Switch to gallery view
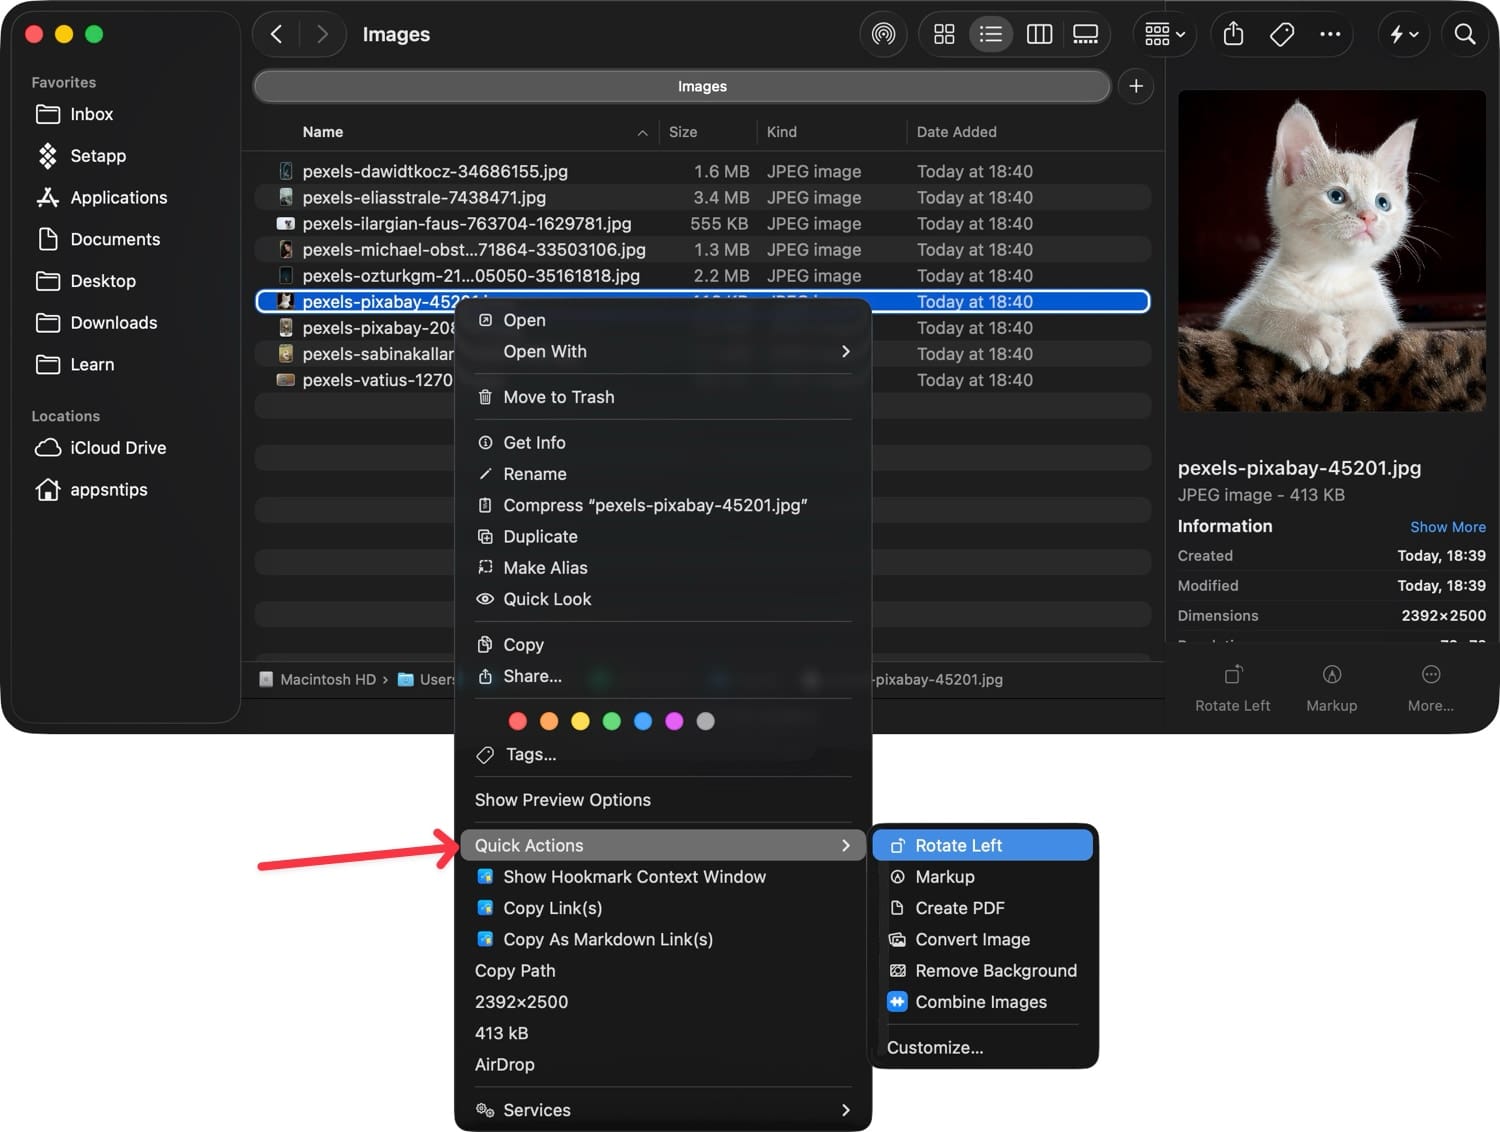The height and width of the screenshot is (1132, 1500). [x=1085, y=33]
